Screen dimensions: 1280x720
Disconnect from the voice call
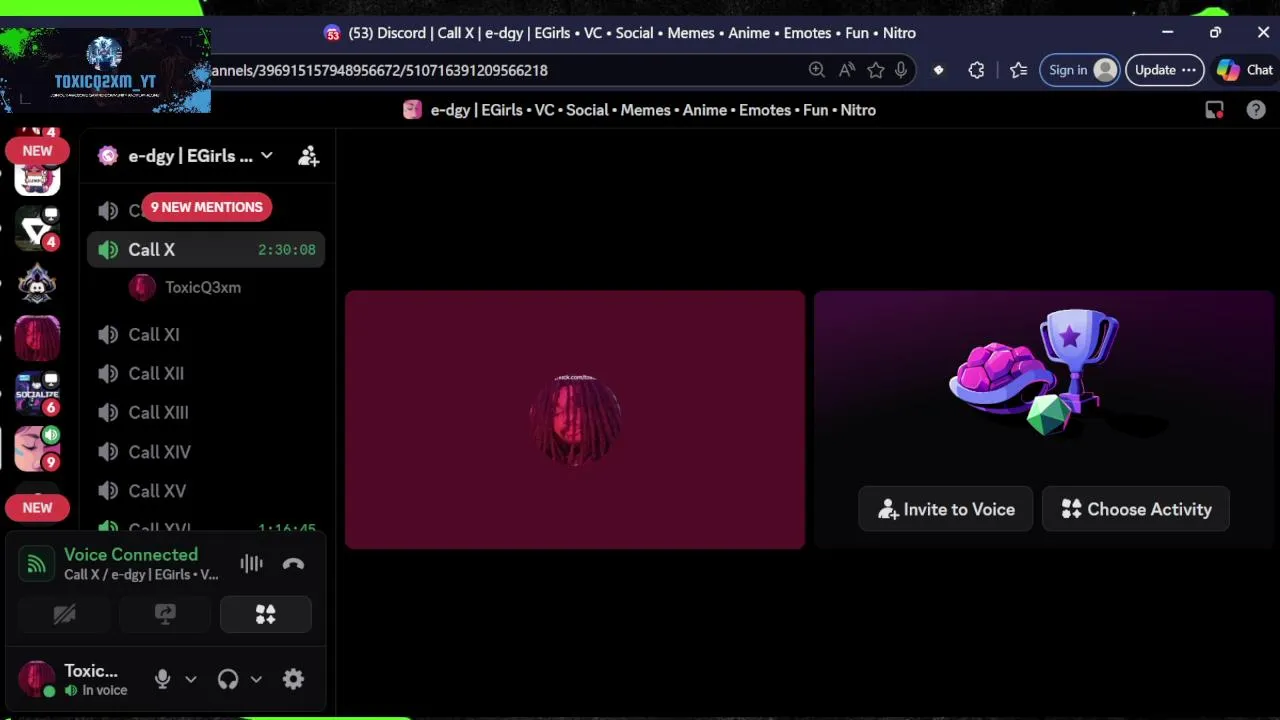coord(293,564)
